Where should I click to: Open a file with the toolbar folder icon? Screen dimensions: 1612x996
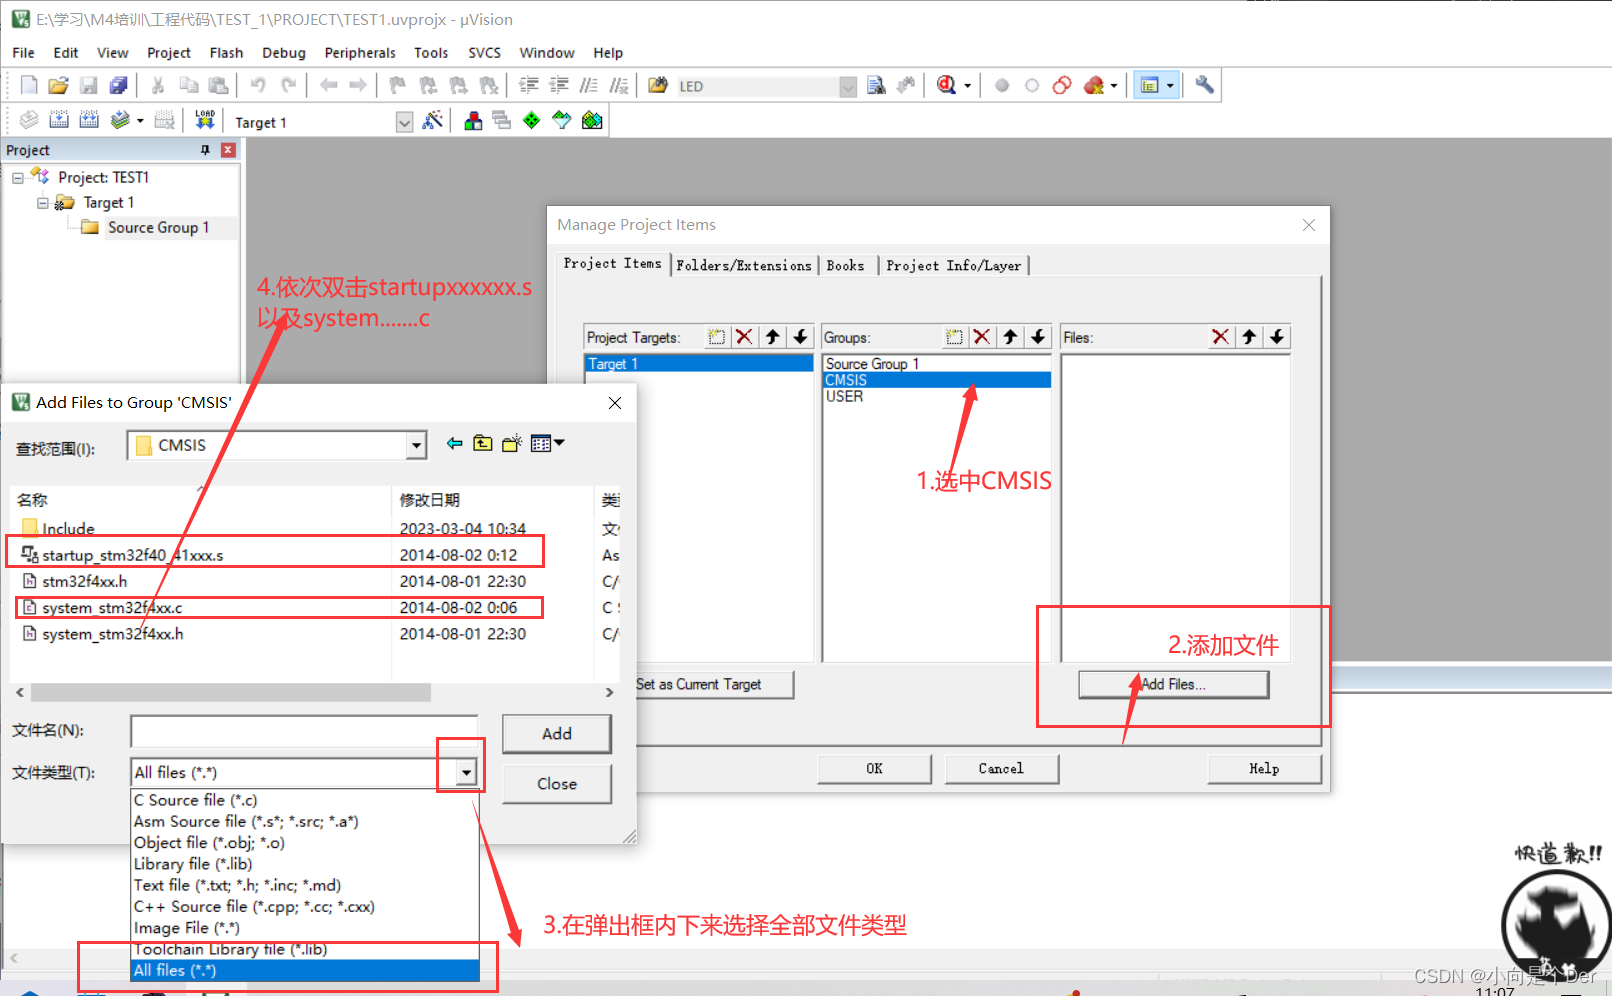58,85
